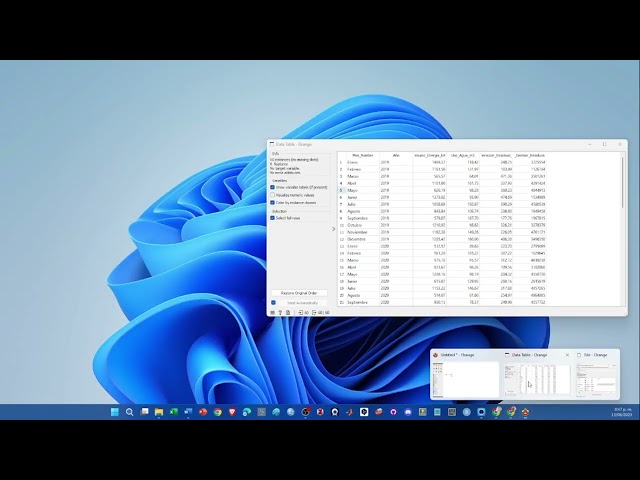Open the taskbar clock and date
Image resolution: width=640 pixels, height=480 pixels.
[x=623, y=412]
